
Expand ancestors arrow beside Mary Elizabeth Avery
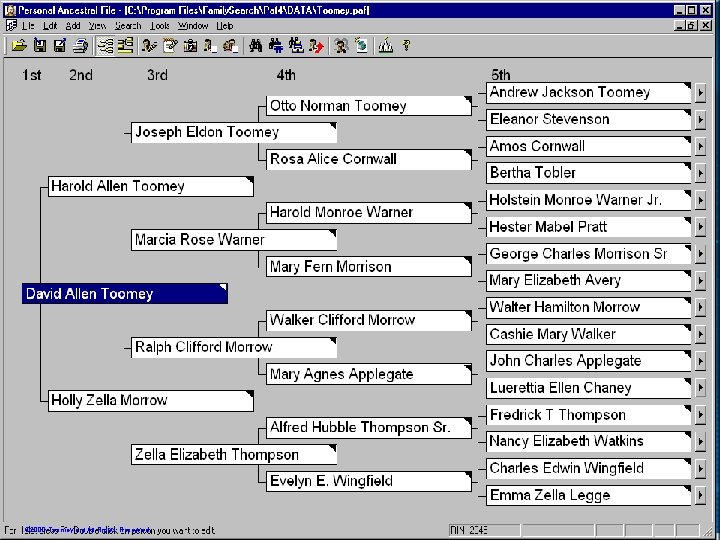point(700,281)
